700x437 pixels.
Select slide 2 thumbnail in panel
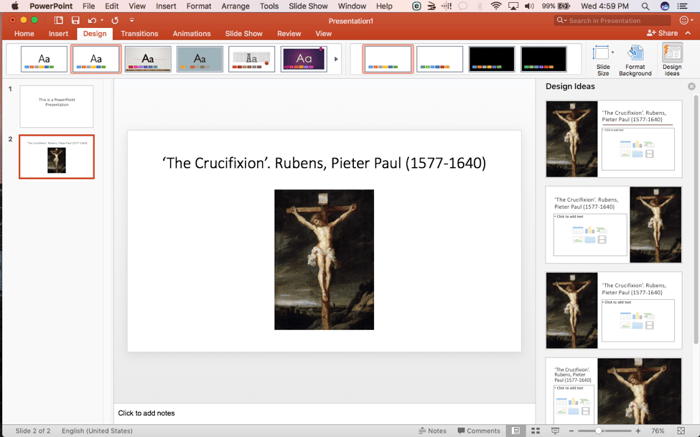coord(57,157)
